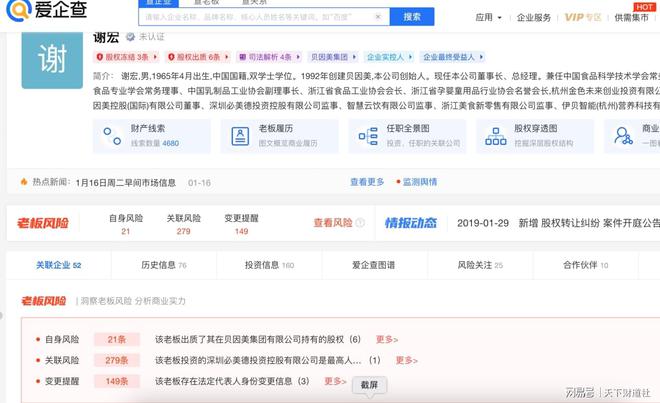
Task: Switch to the 风险关注 25 tab
Action: 480,265
